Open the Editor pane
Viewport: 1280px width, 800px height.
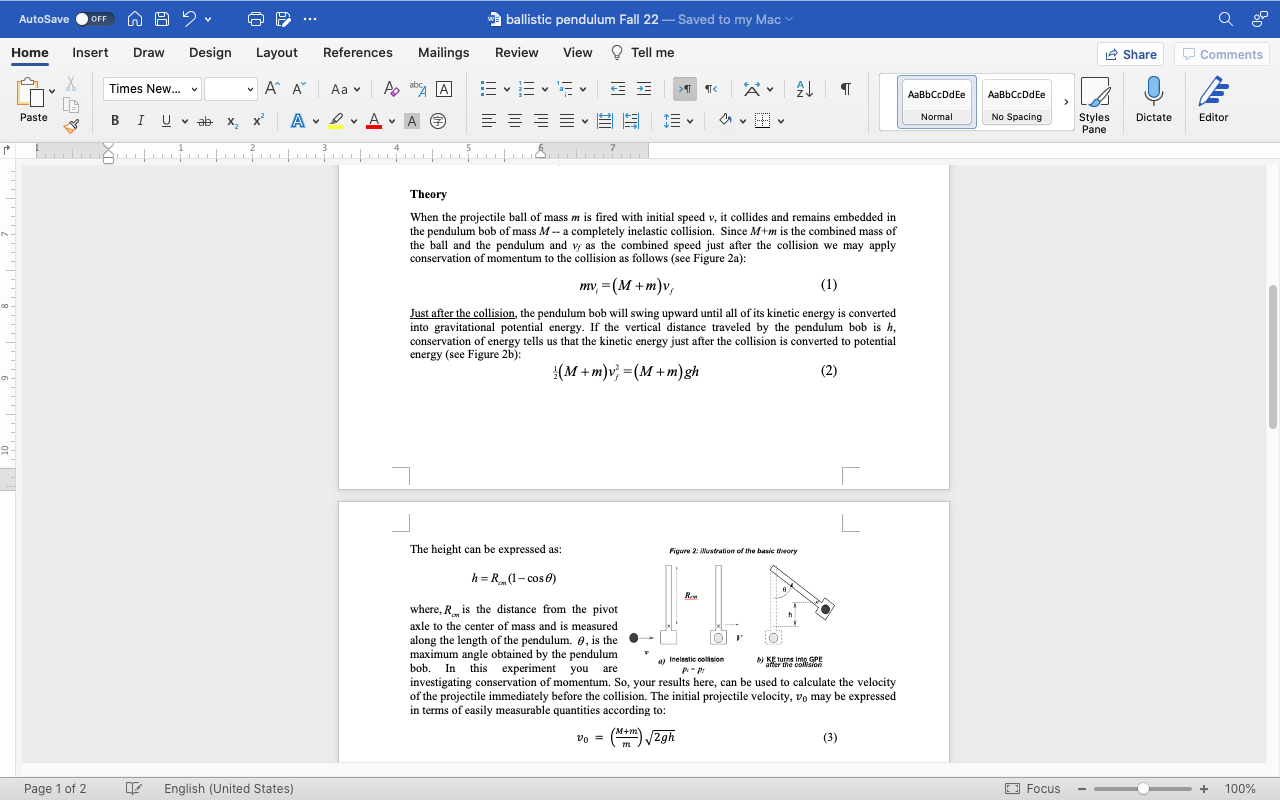(1212, 100)
